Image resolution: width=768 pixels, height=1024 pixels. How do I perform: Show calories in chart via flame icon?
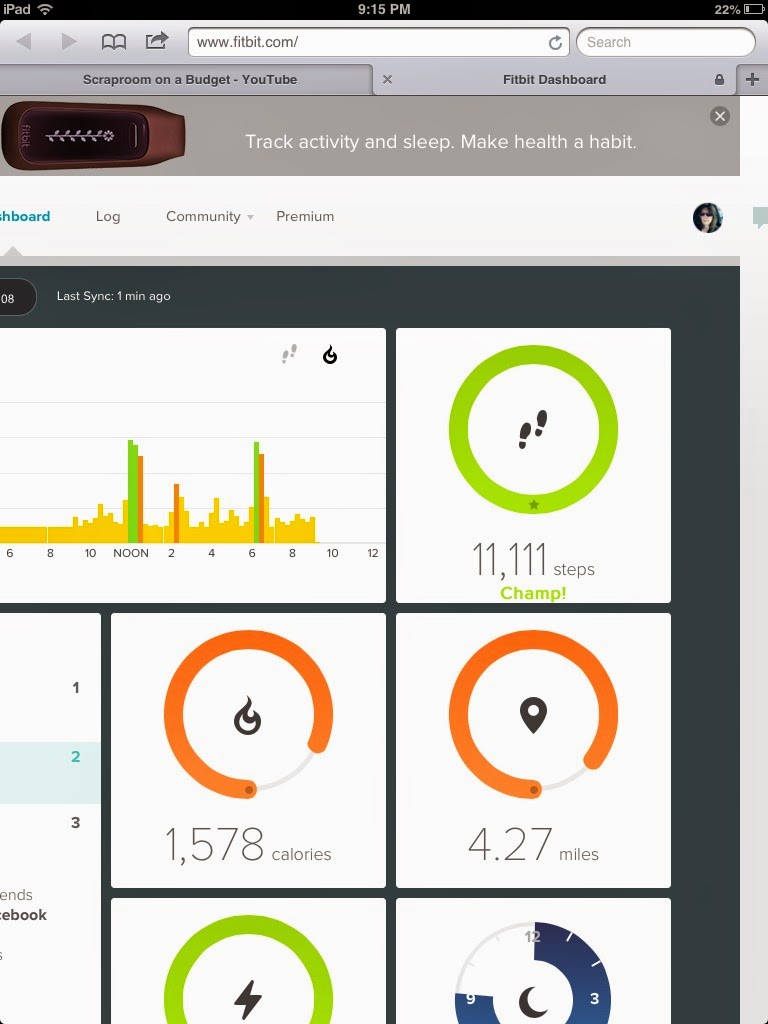click(x=330, y=355)
